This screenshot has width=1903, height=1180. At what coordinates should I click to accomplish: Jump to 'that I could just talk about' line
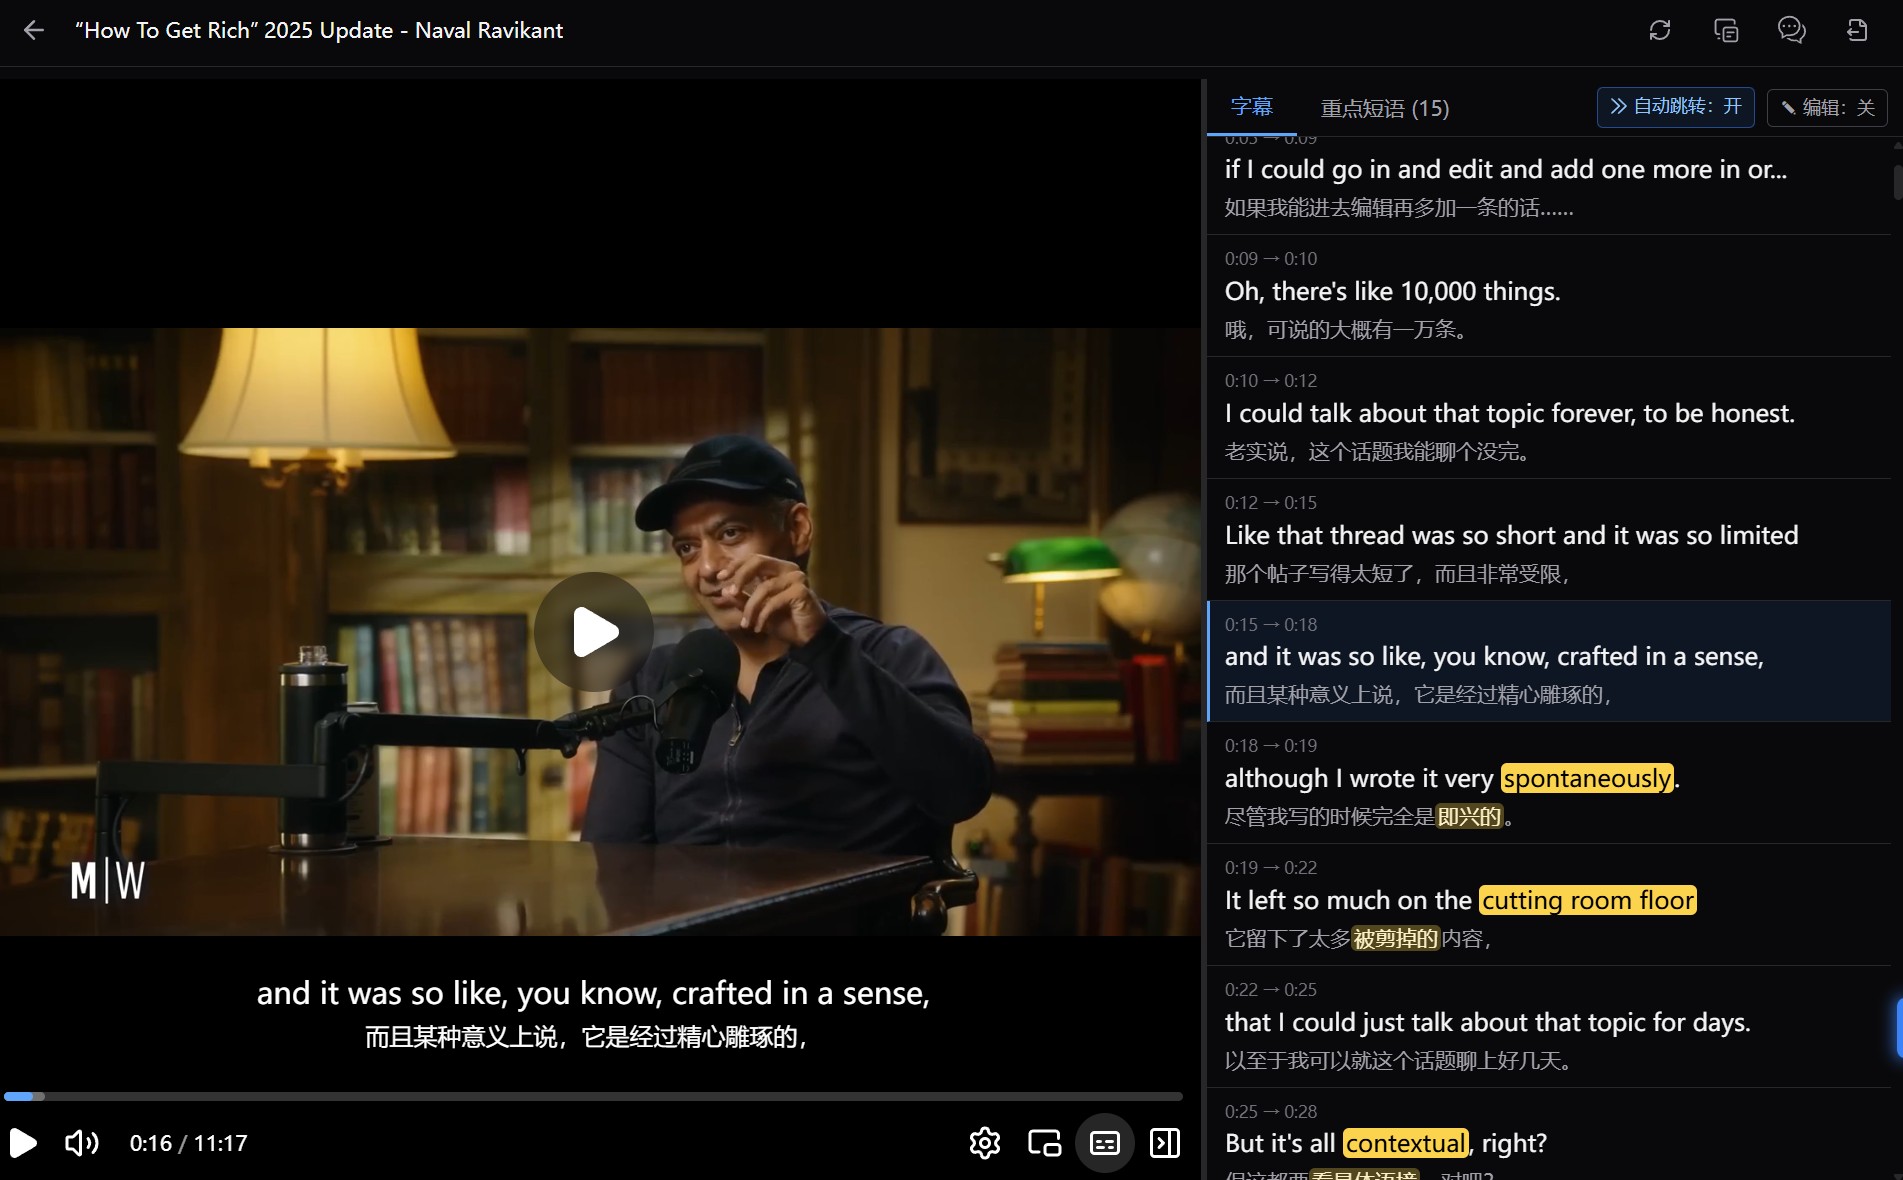1487,1023
